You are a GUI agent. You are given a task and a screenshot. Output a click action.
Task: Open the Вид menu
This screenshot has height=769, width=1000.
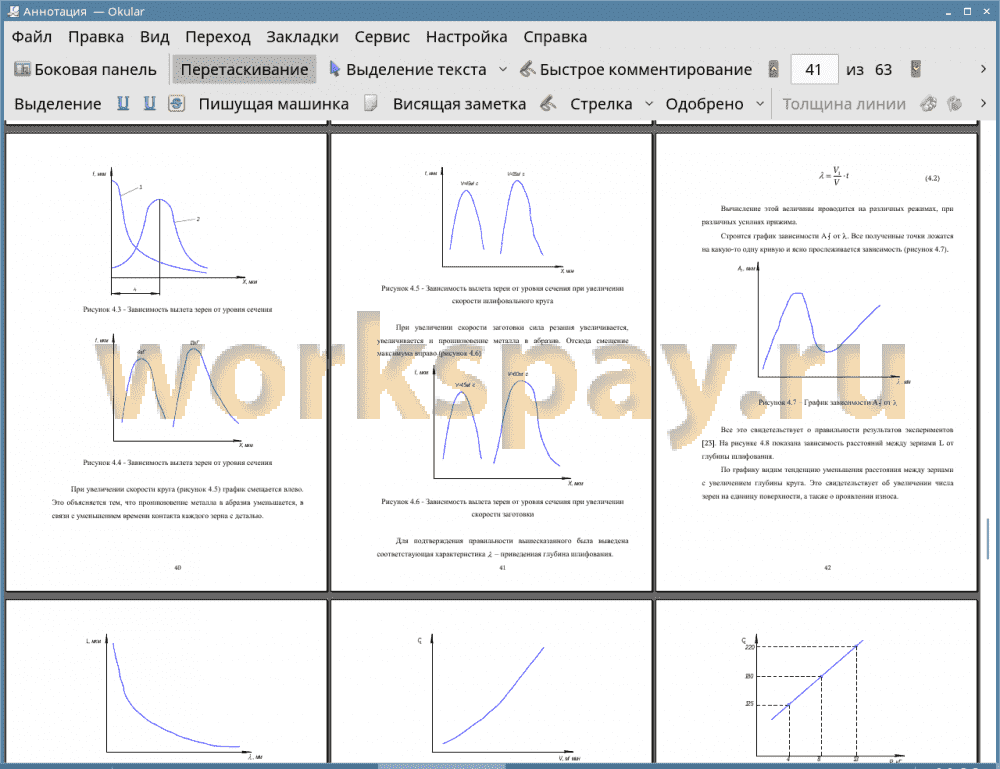pyautogui.click(x=154, y=37)
